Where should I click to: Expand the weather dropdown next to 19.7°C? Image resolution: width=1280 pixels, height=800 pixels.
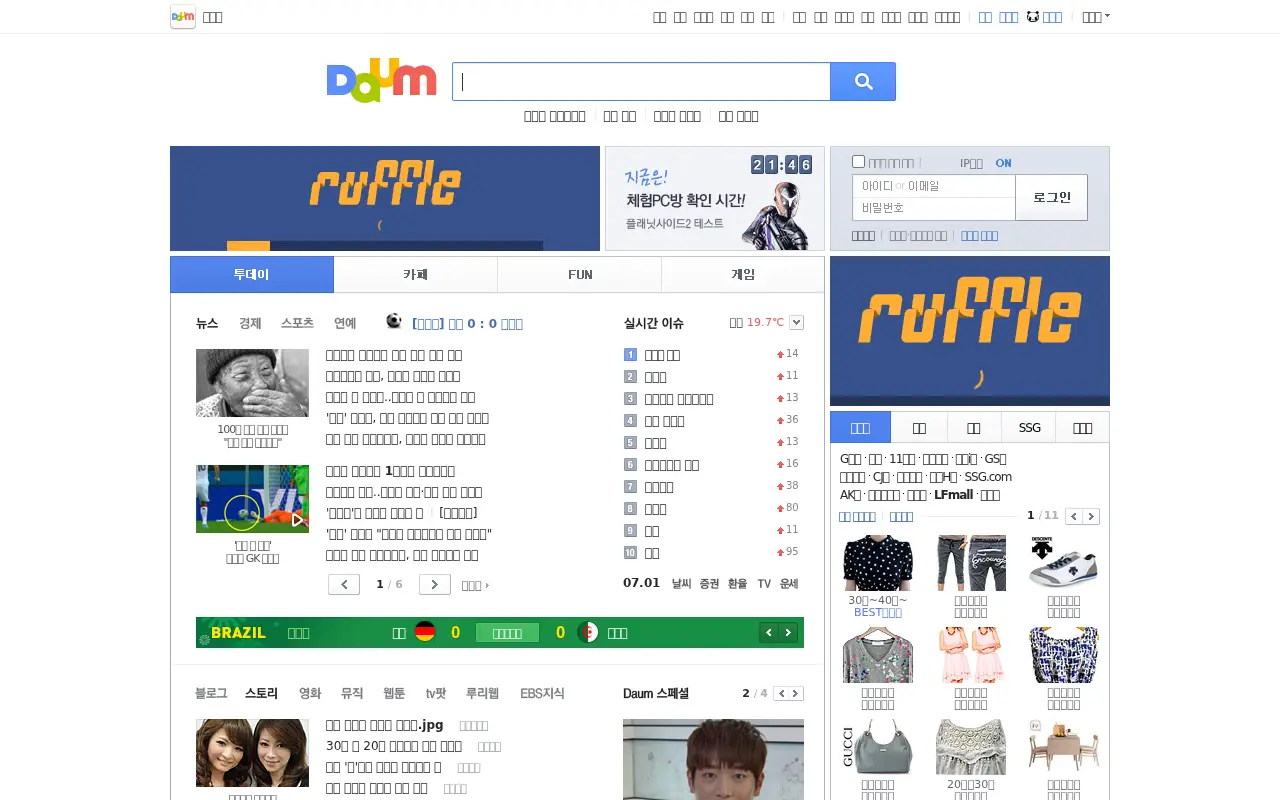click(796, 322)
